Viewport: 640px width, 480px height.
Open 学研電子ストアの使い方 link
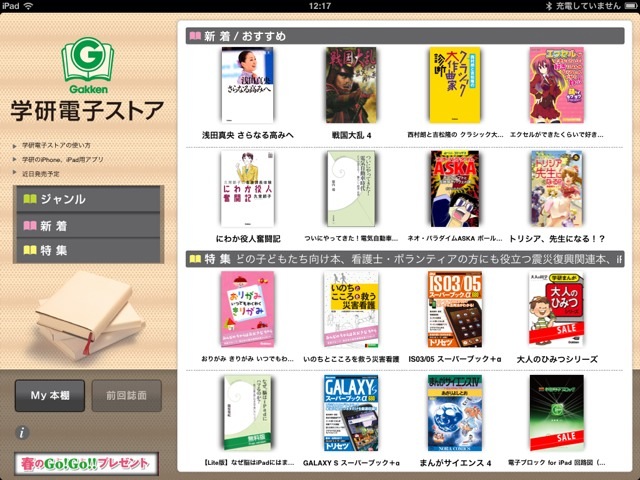56,145
